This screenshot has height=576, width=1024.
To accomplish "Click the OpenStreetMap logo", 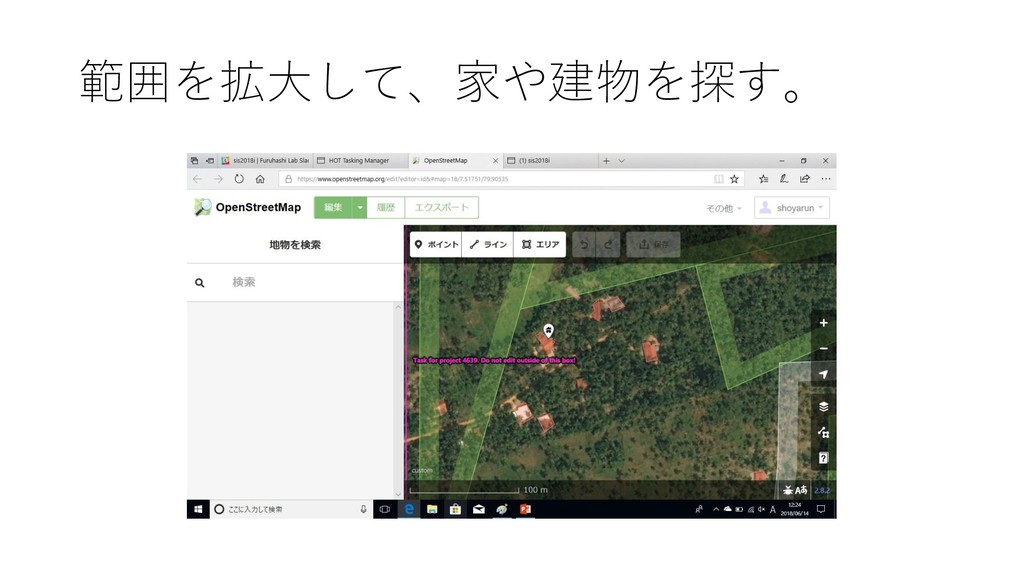I will click(x=248, y=207).
